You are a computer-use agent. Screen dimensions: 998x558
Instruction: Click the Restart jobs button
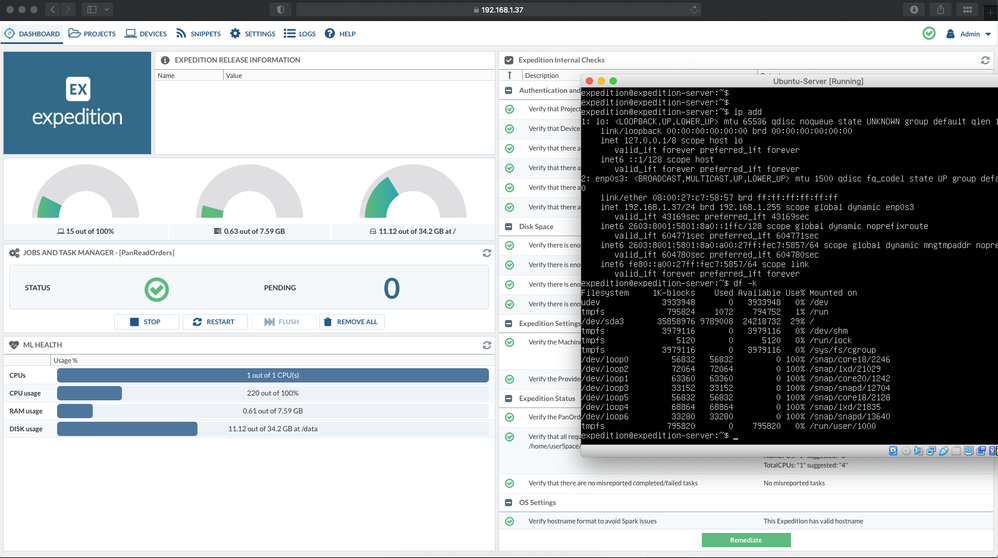(x=214, y=322)
